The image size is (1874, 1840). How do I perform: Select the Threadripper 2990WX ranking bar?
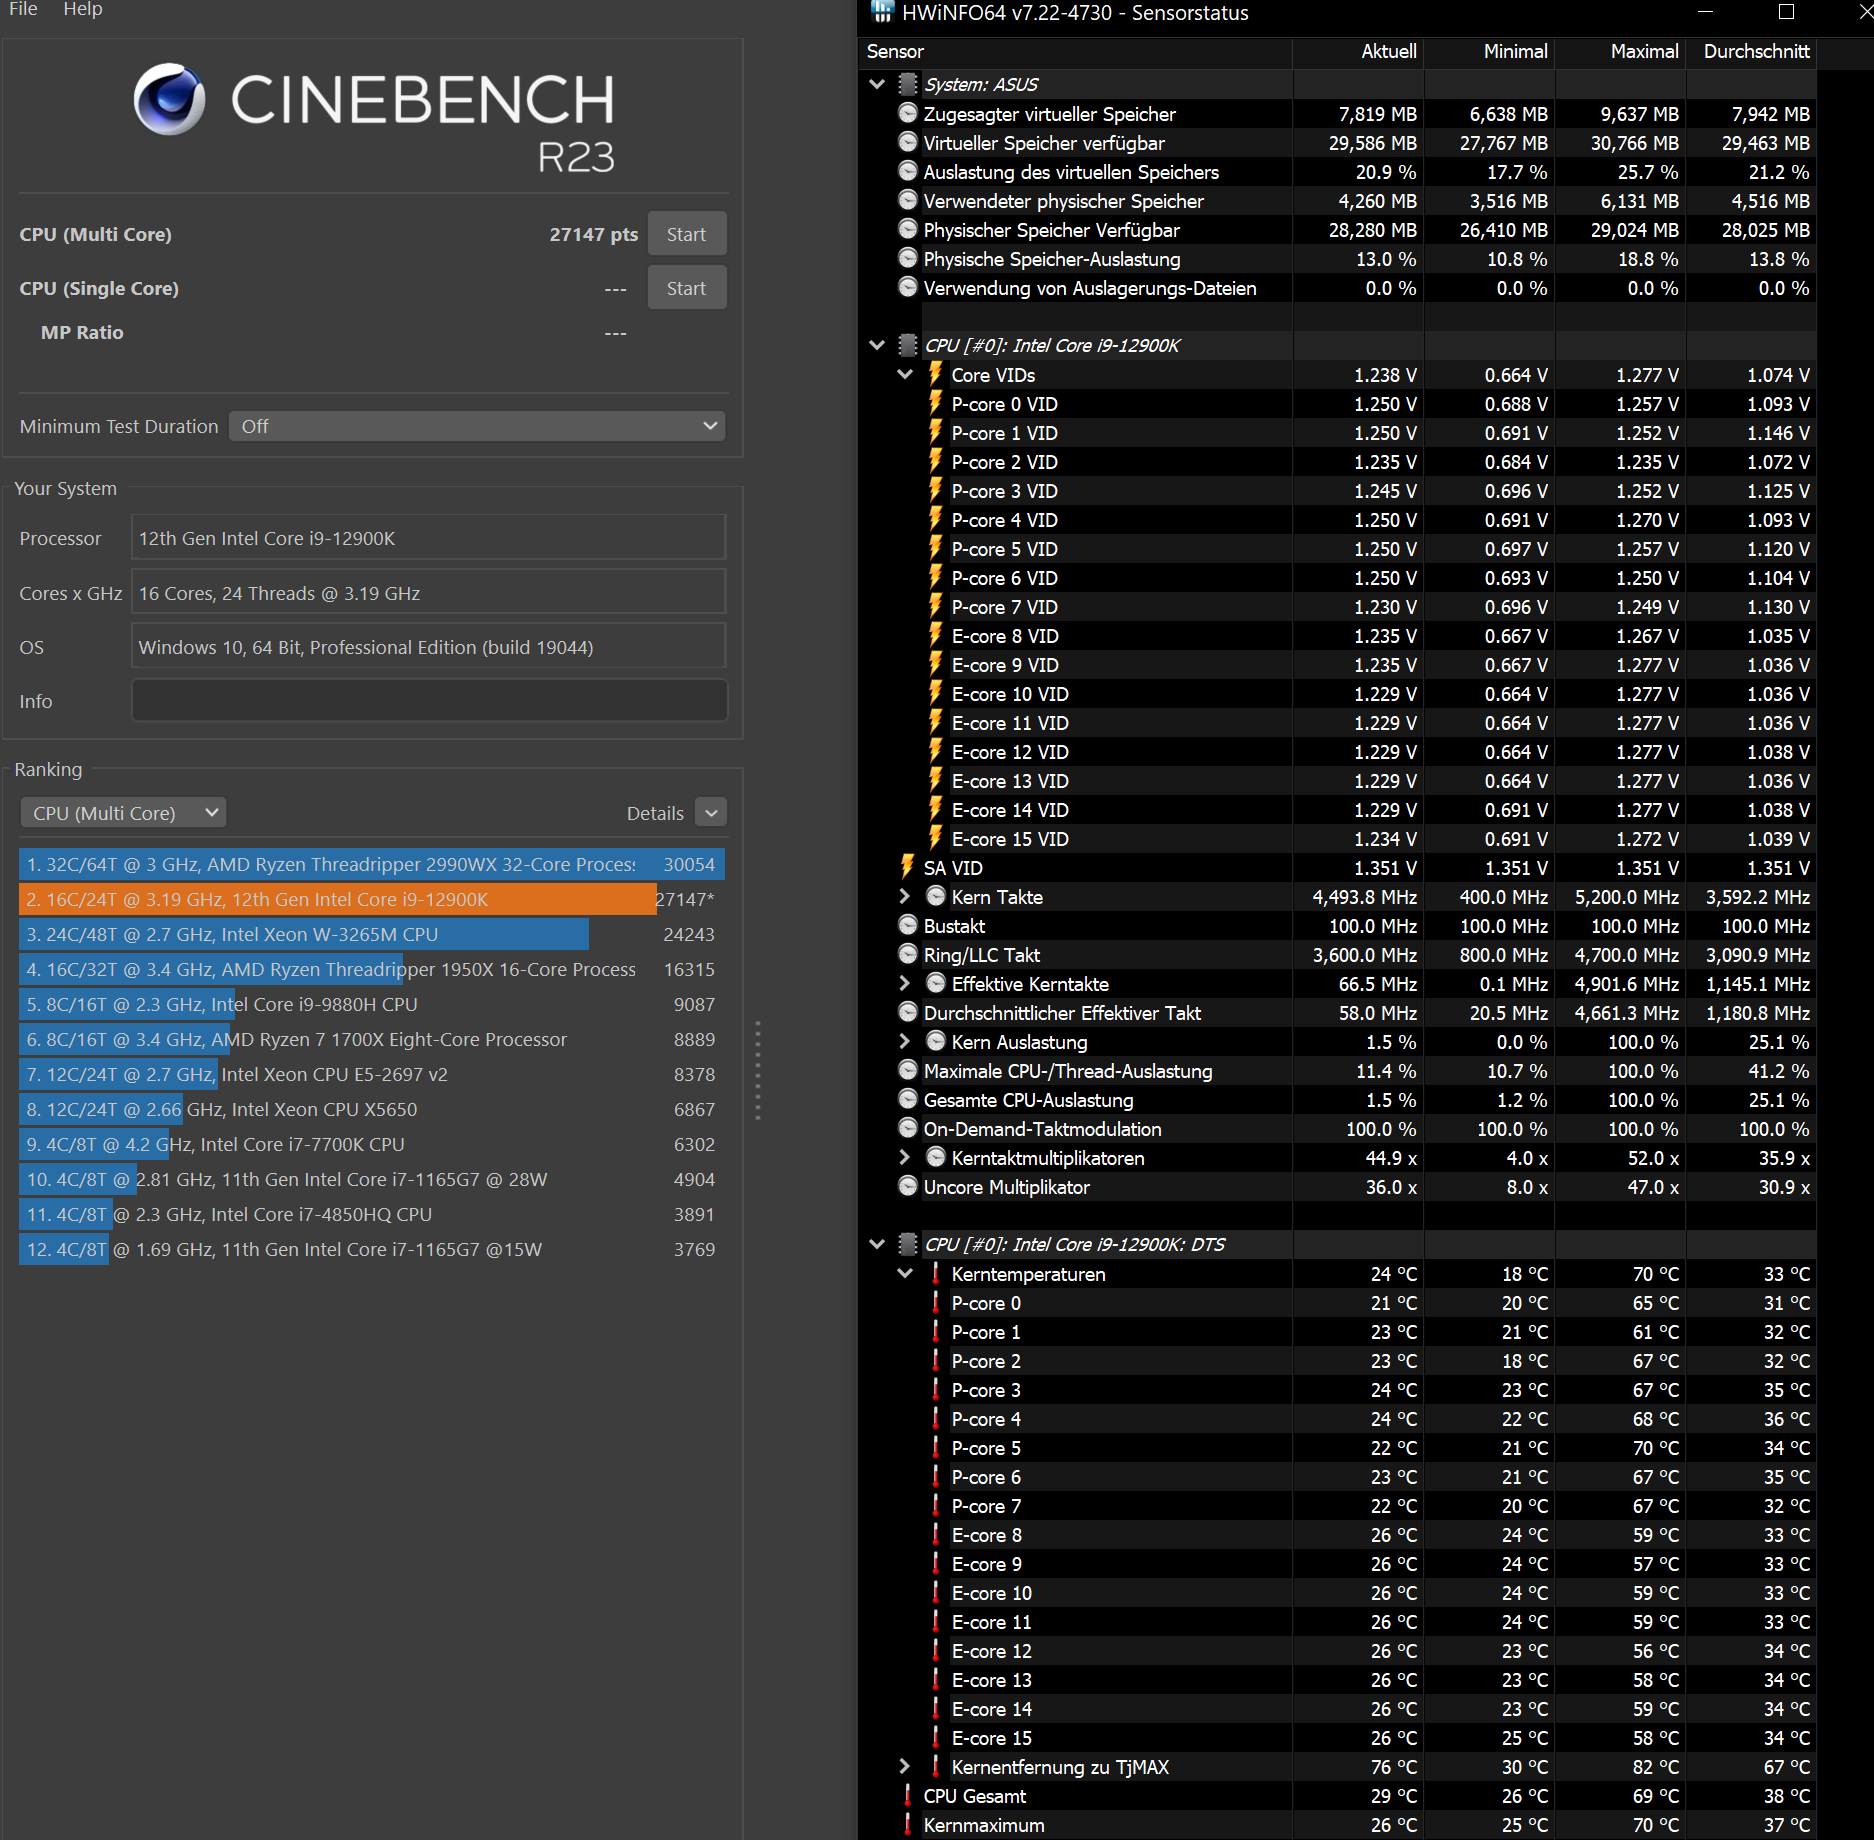click(x=371, y=864)
